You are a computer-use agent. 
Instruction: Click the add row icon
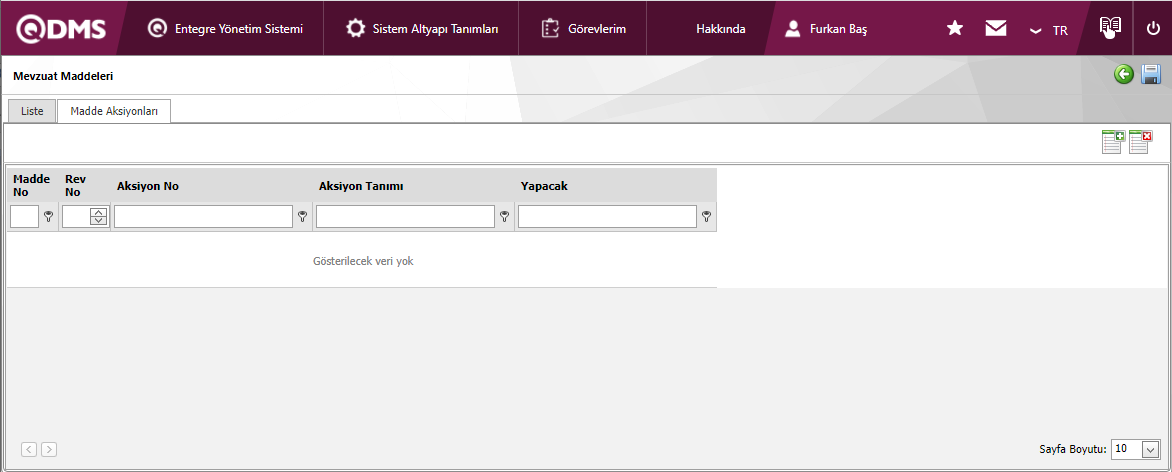(1112, 142)
